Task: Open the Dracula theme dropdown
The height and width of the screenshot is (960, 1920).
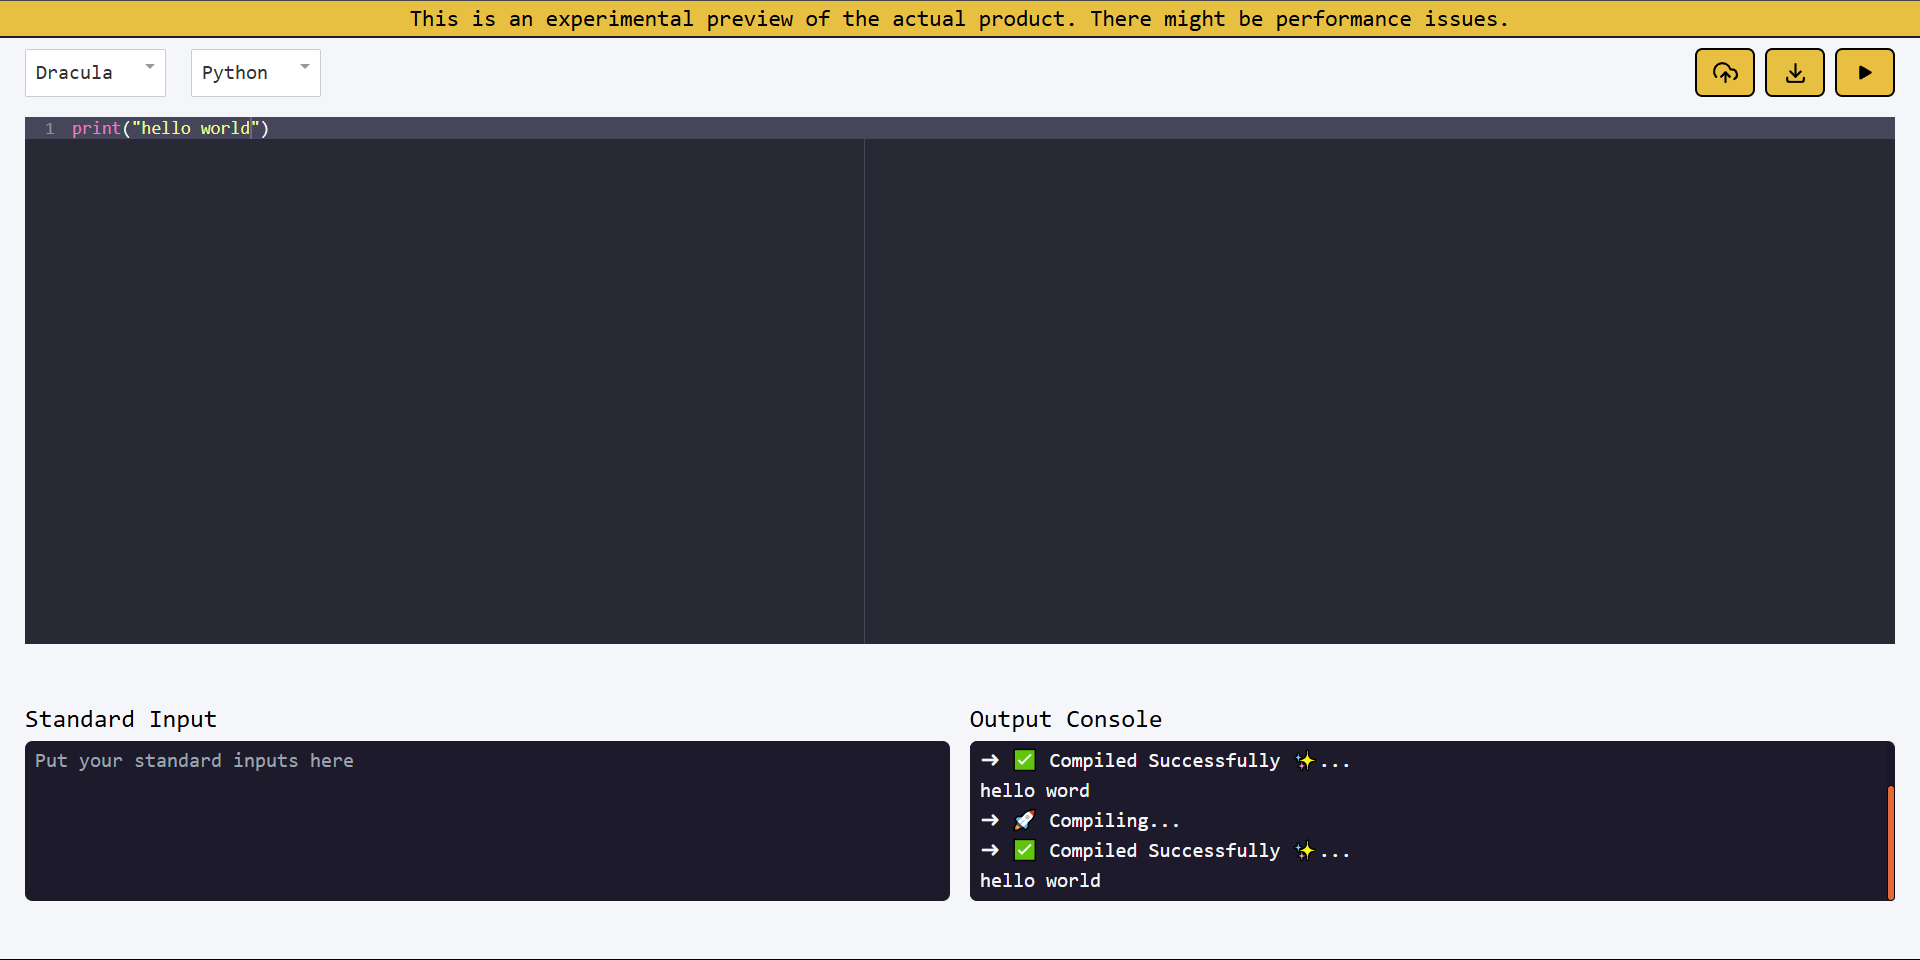Action: (94, 73)
